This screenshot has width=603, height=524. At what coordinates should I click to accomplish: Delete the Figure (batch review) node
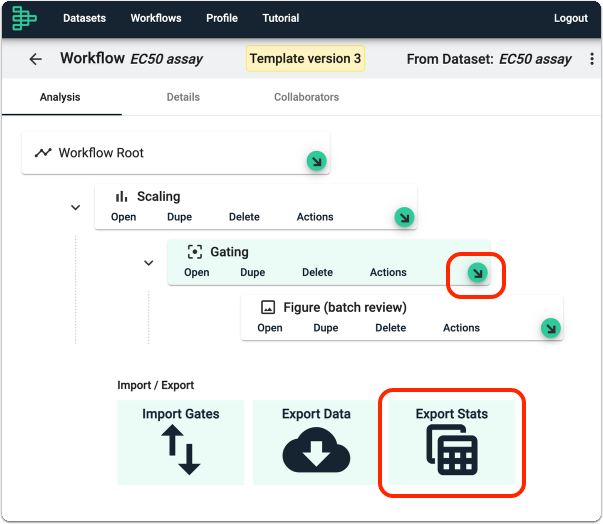tap(391, 328)
